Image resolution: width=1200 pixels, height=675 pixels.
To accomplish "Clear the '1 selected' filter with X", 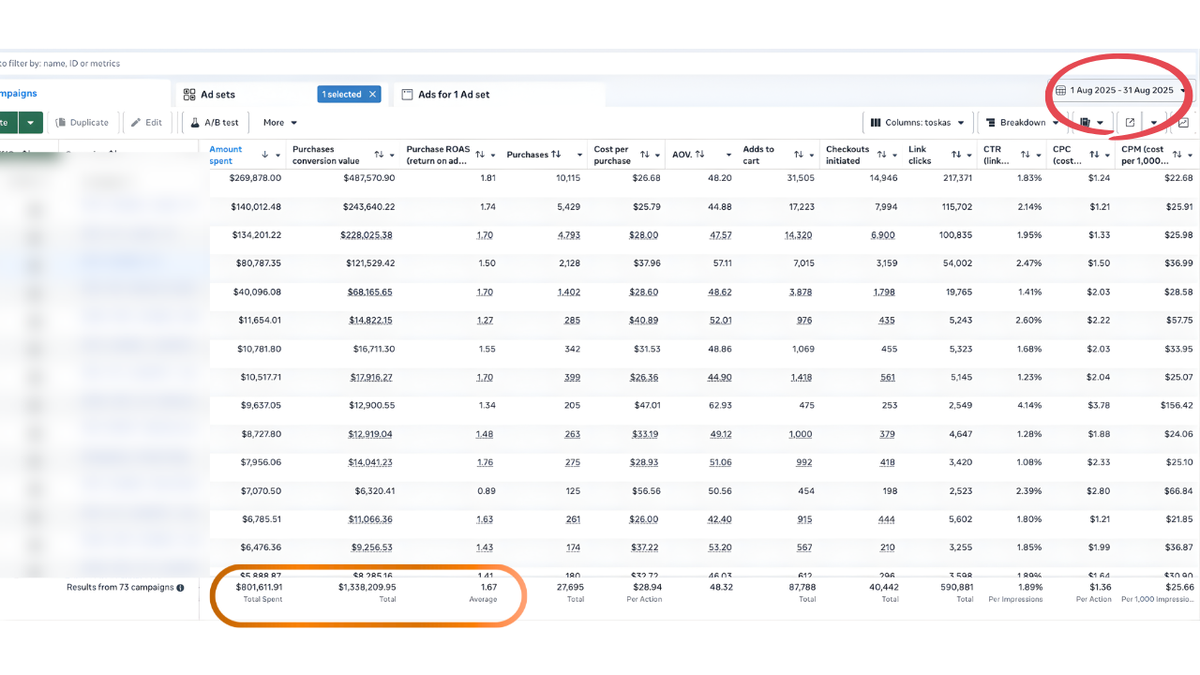I will pos(373,95).
